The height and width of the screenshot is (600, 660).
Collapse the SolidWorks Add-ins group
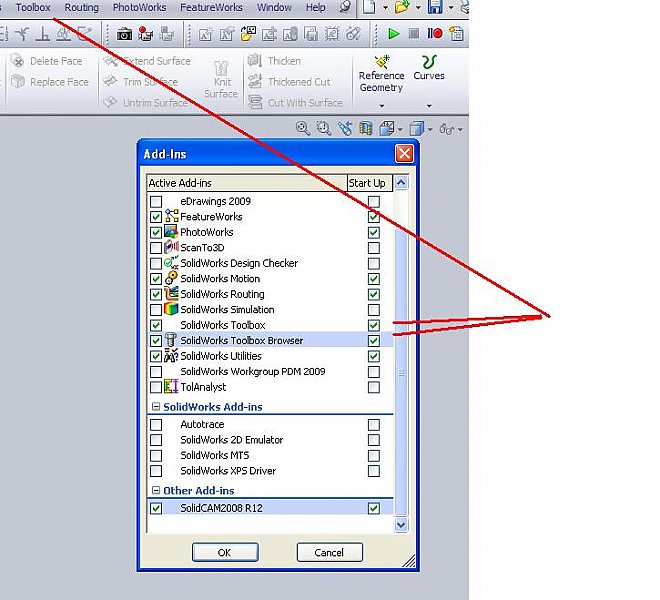click(156, 407)
